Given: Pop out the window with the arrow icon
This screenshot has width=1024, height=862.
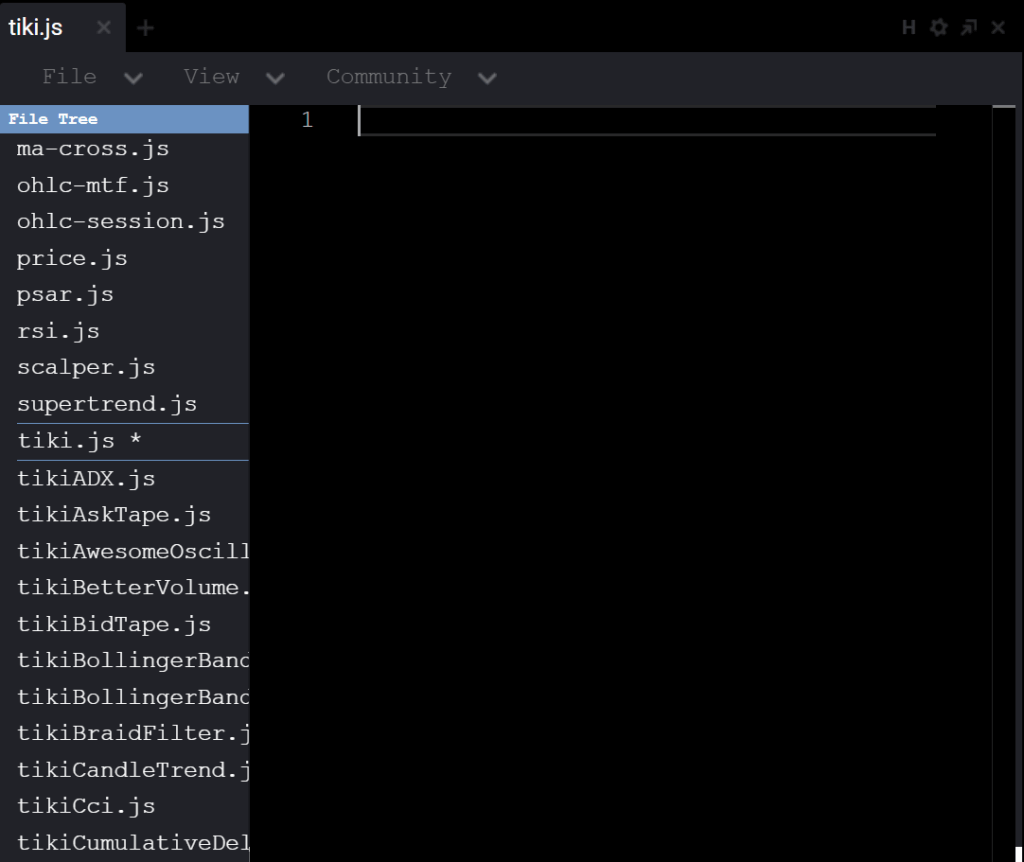Looking at the screenshot, I should point(968,27).
